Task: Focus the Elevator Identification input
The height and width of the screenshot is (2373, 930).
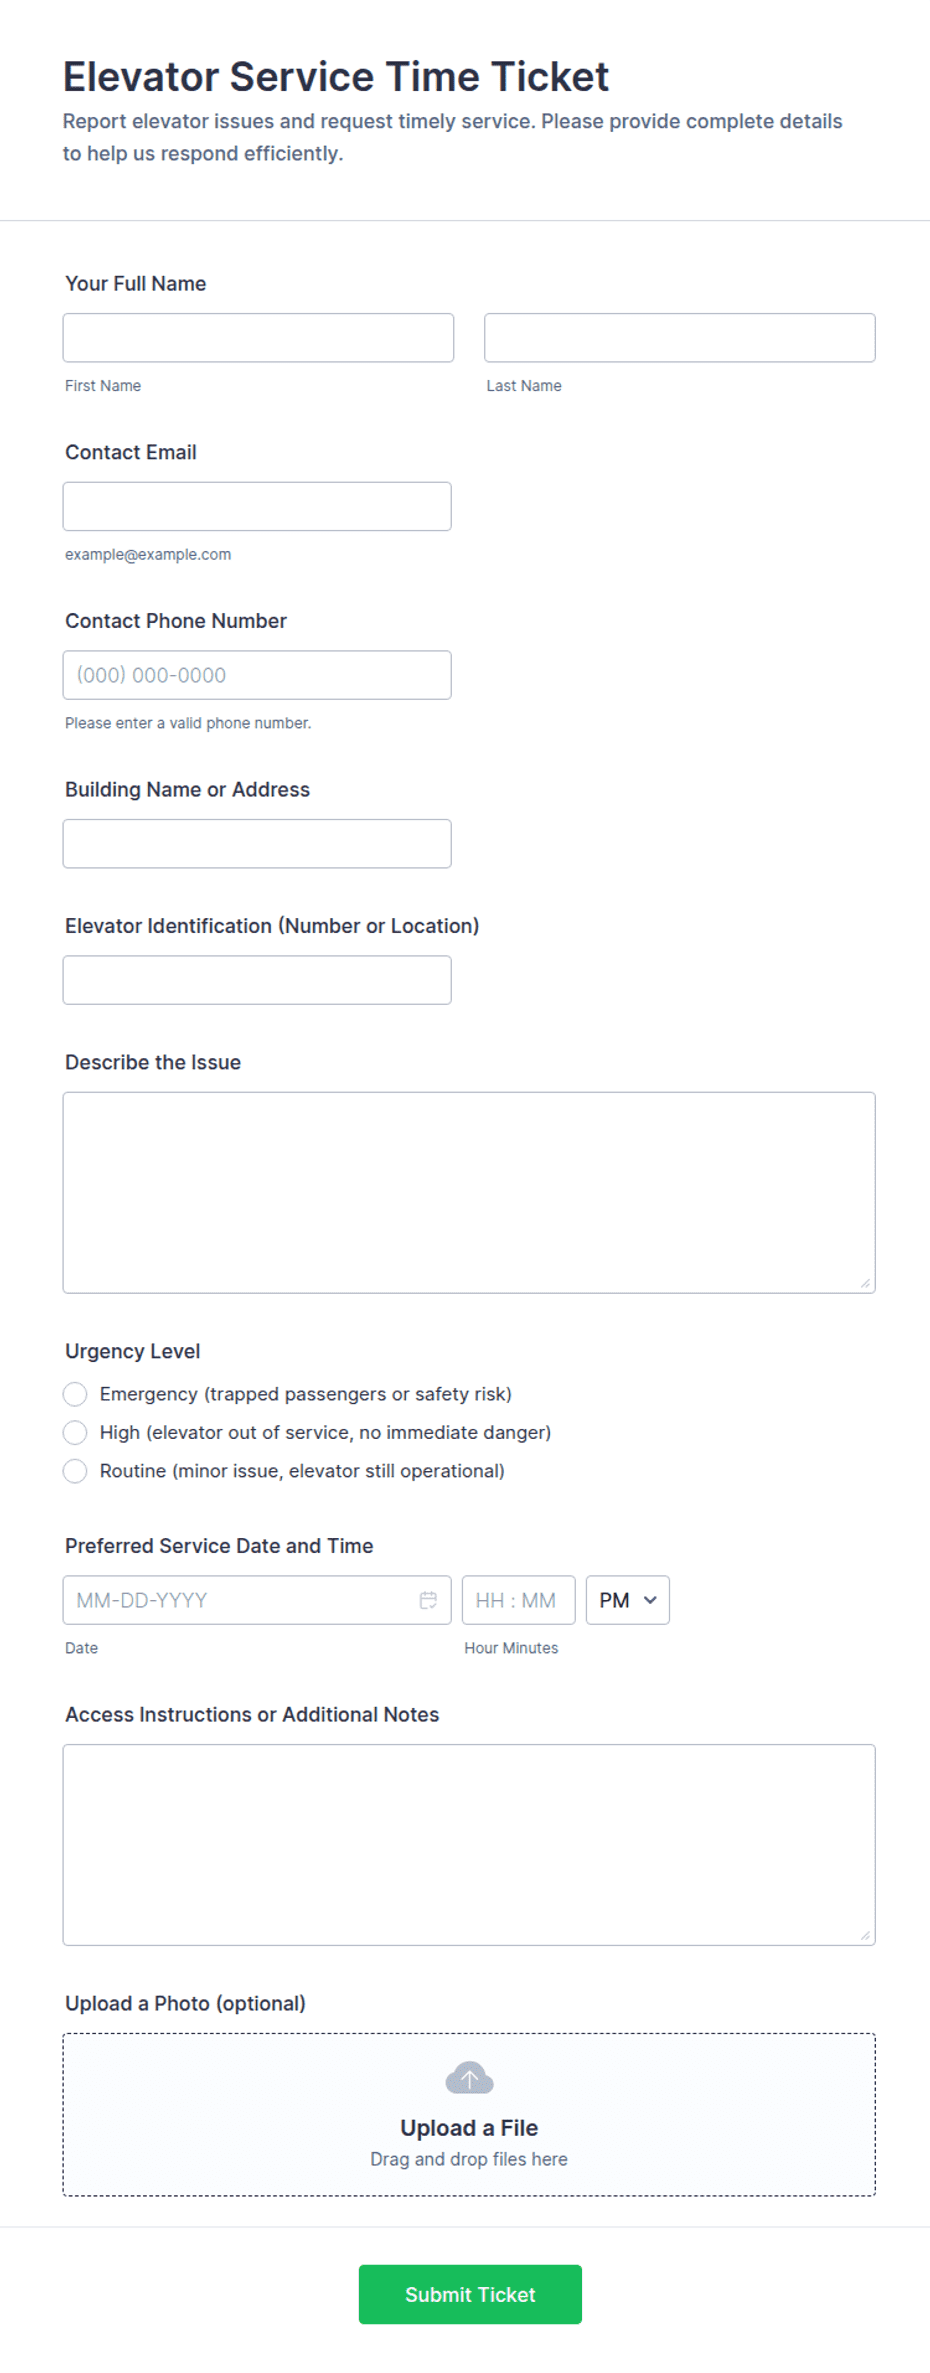Action: [x=257, y=980]
